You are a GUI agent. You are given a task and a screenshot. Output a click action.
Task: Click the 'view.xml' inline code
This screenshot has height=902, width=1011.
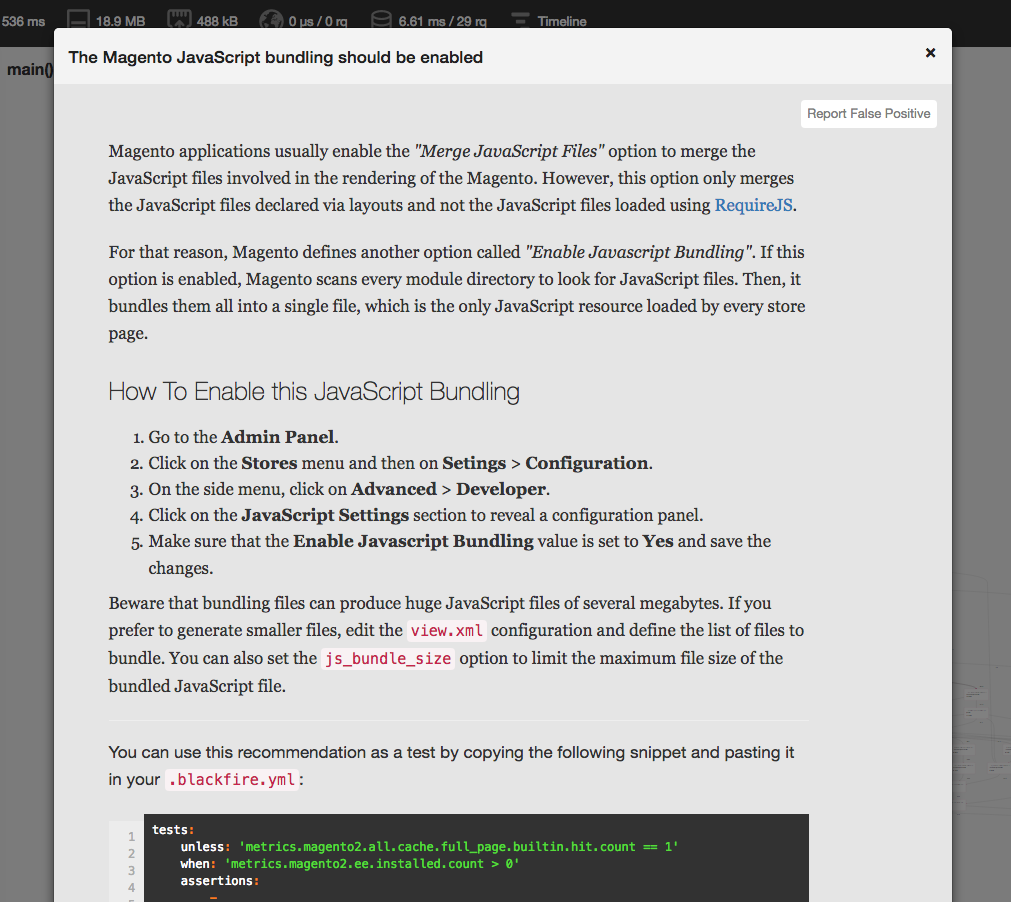[x=447, y=630]
